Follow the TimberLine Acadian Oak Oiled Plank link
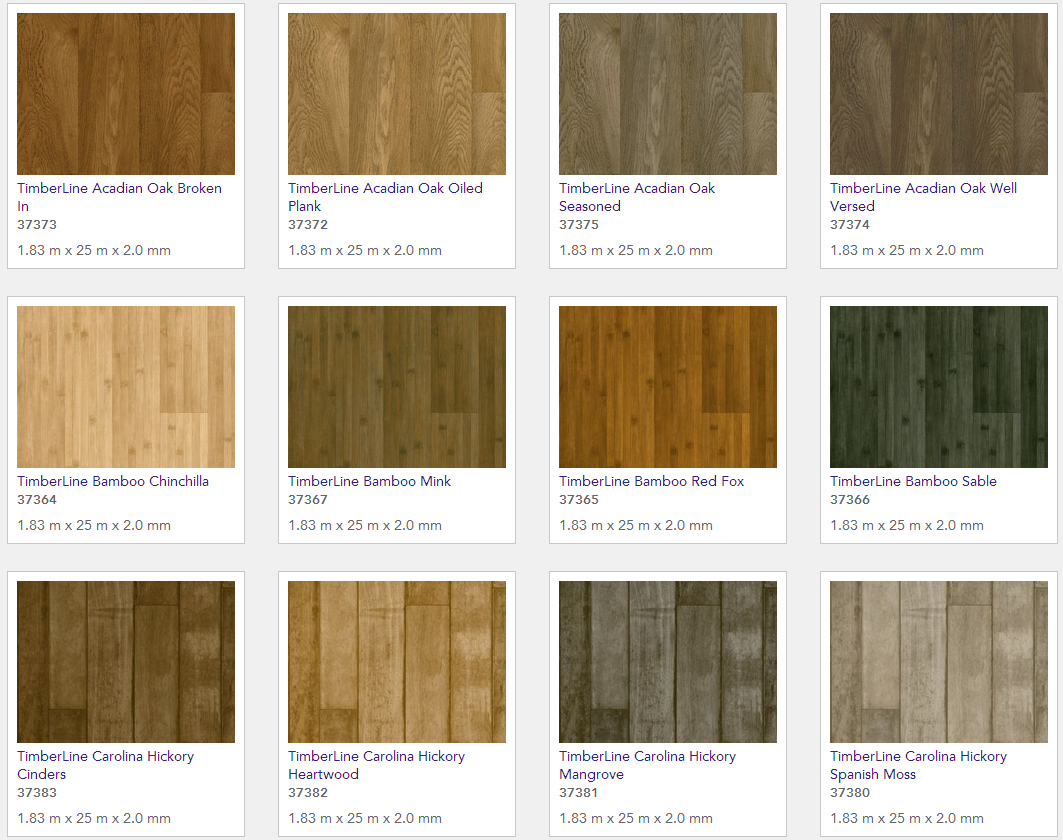1063x840 pixels. pyautogui.click(x=385, y=197)
